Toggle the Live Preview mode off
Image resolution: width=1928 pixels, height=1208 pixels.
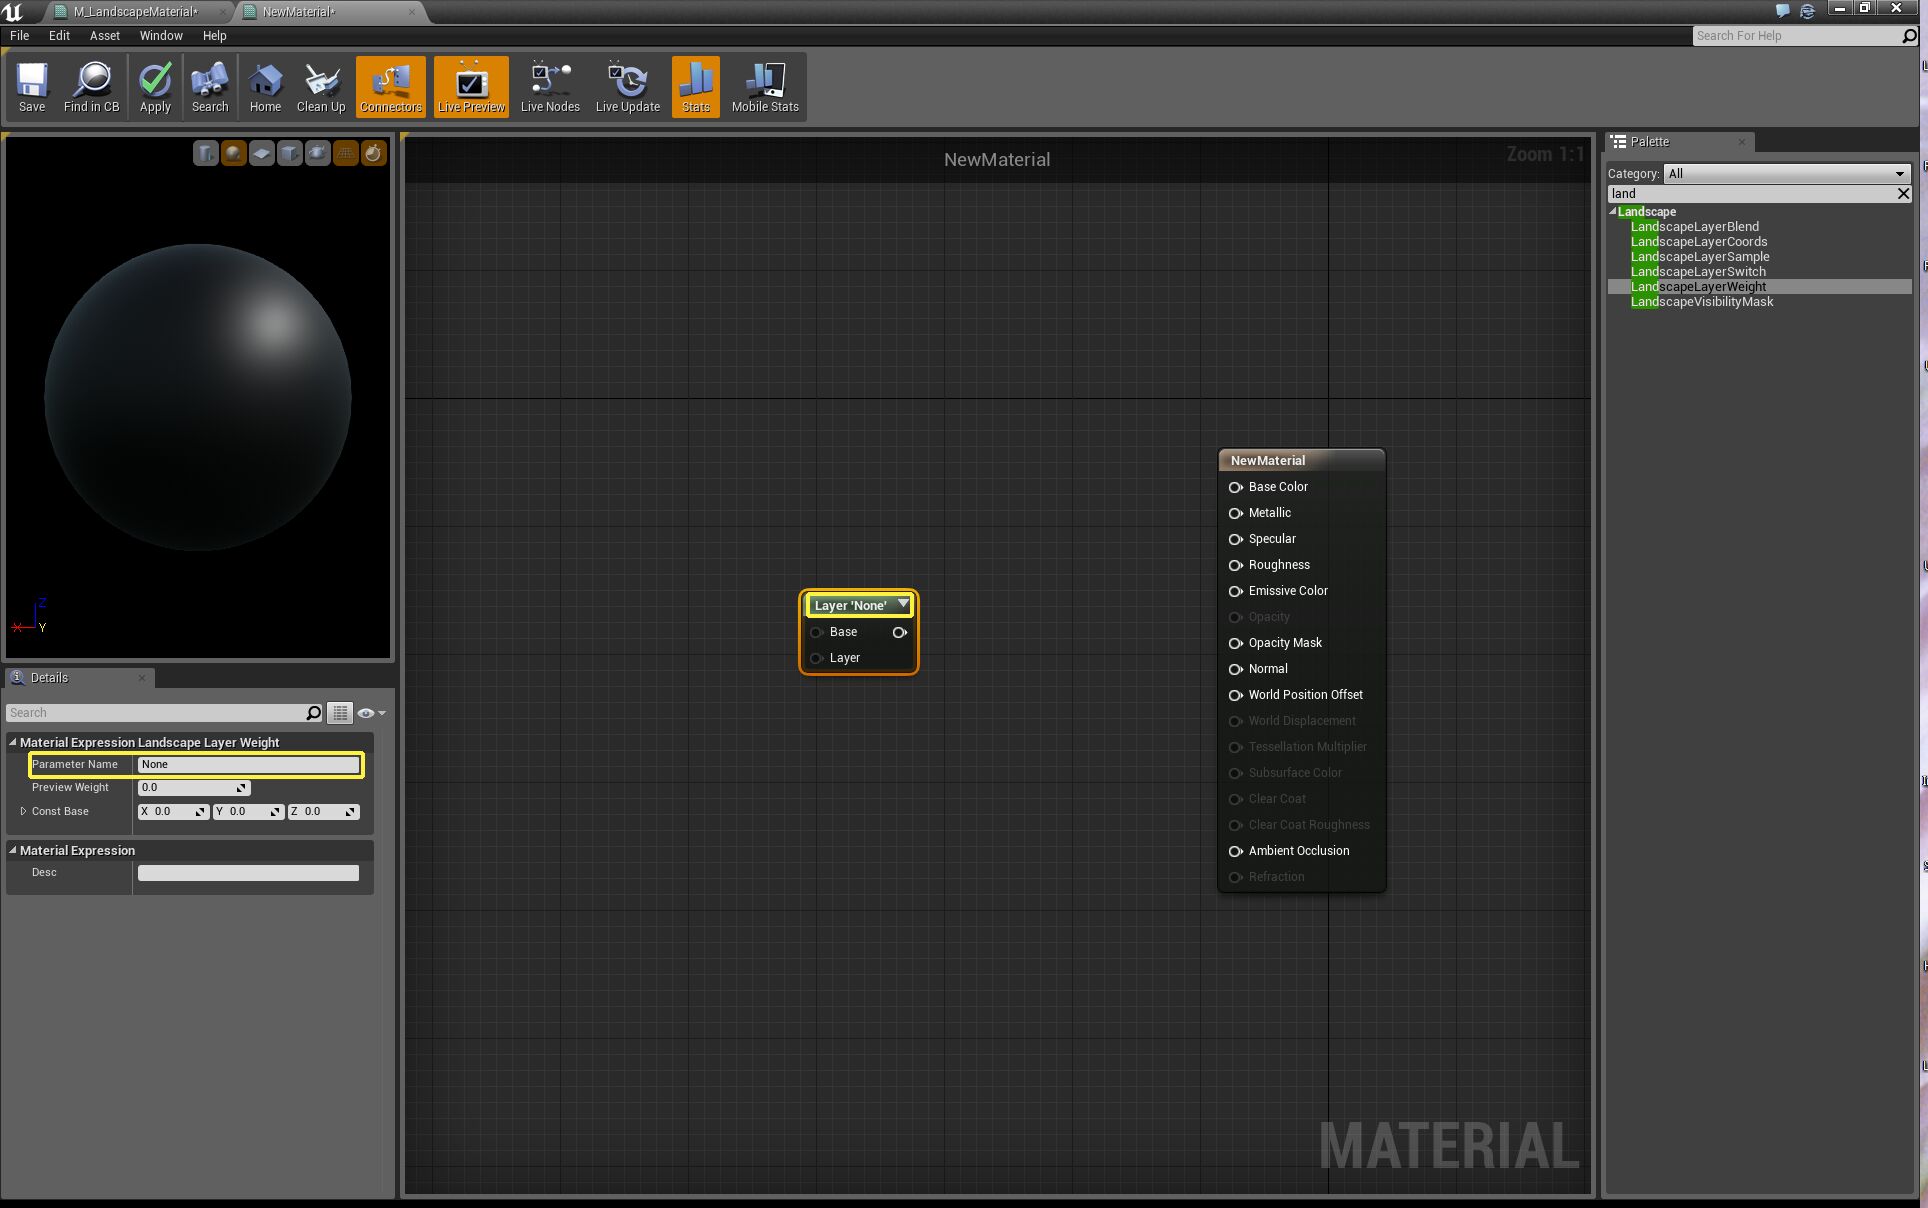[x=470, y=87]
